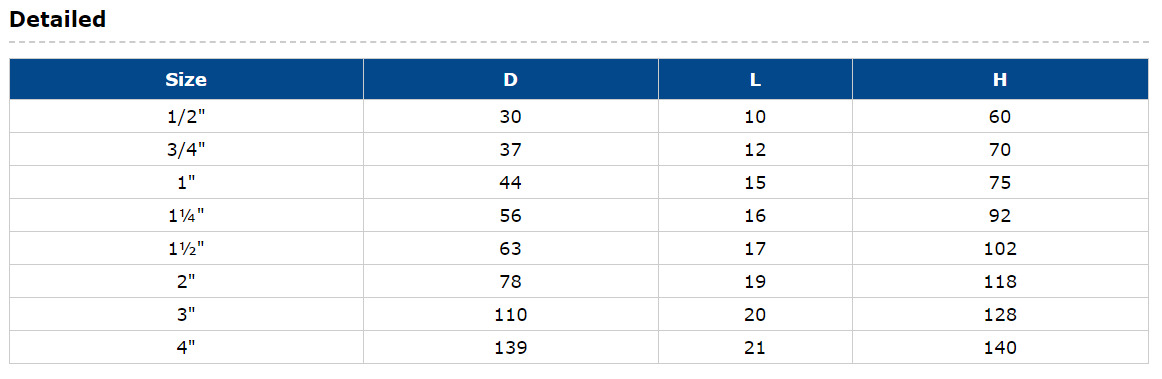Click H value 92 cell
1162x379 pixels.
(x=1000, y=215)
